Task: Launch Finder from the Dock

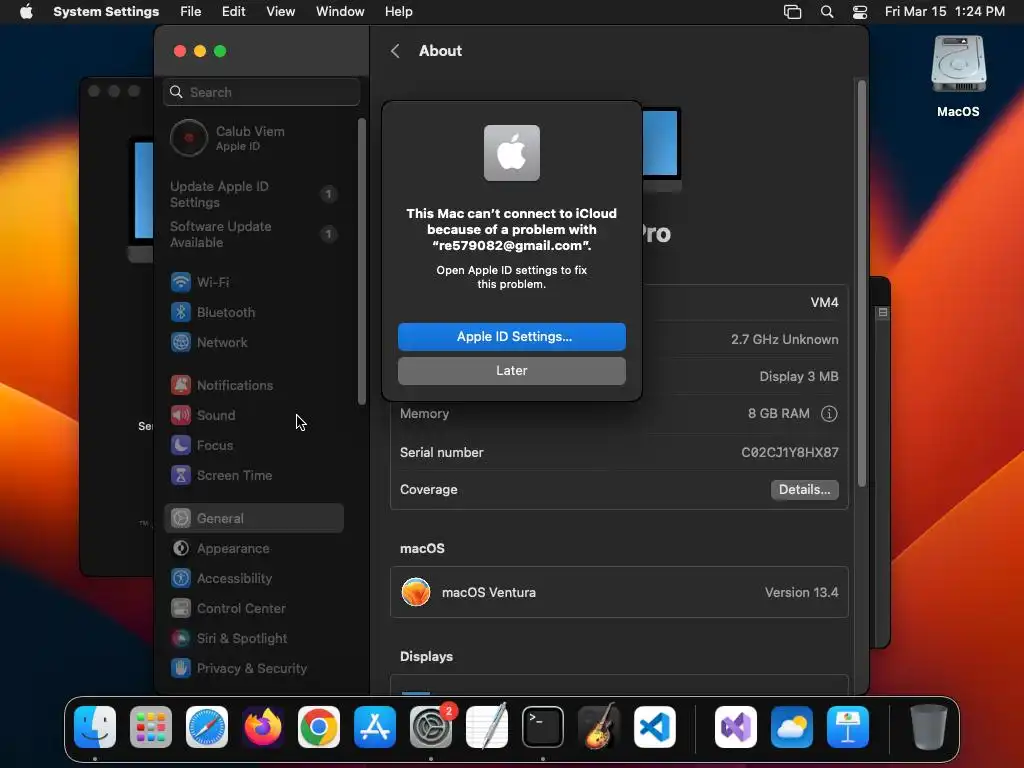Action: tap(95, 727)
